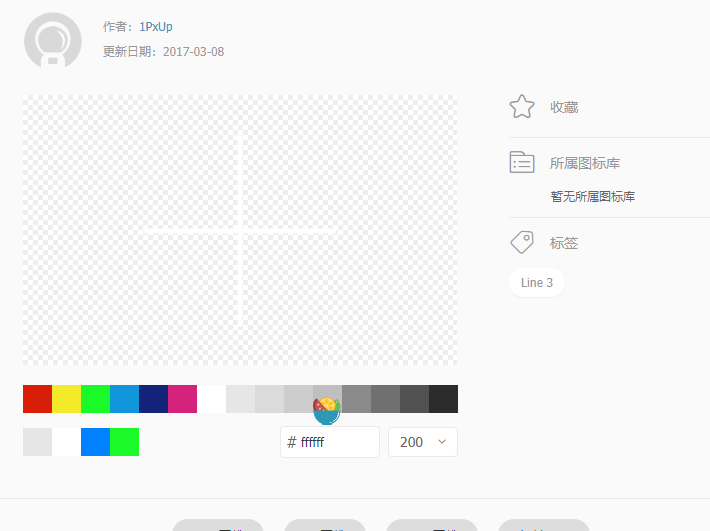Click the update date 2017-03-08
The image size is (710, 531).
tap(193, 52)
